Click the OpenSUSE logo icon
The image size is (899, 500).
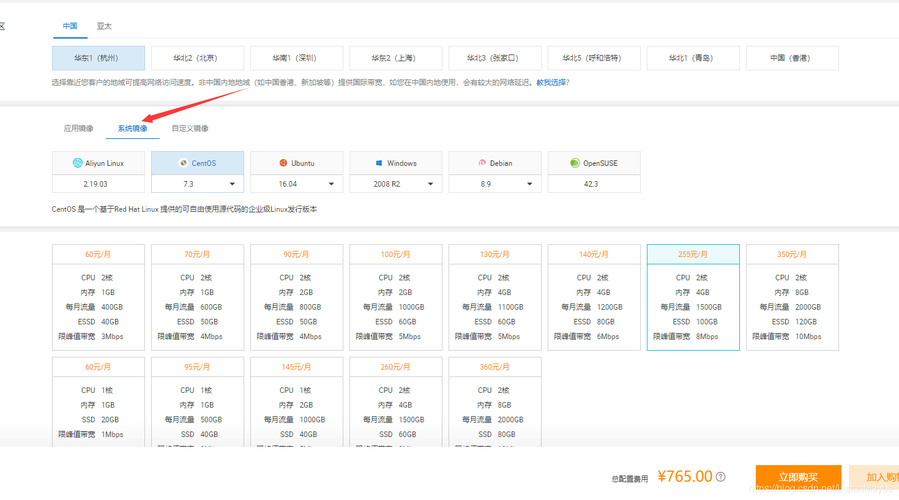tap(575, 163)
